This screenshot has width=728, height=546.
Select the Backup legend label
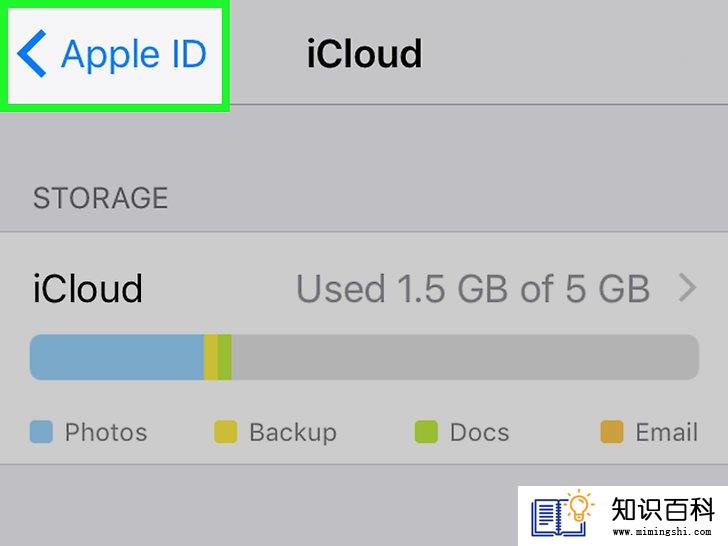[293, 433]
